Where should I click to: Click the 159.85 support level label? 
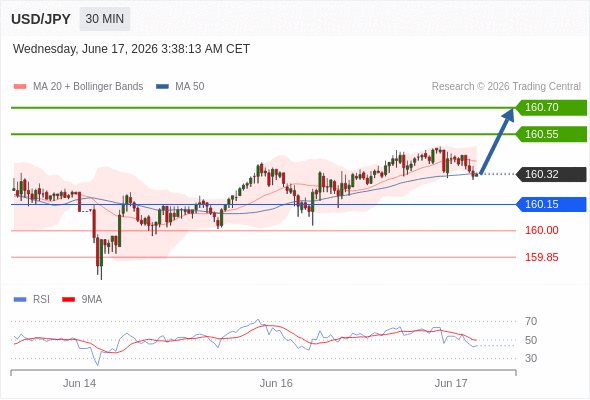click(x=541, y=257)
